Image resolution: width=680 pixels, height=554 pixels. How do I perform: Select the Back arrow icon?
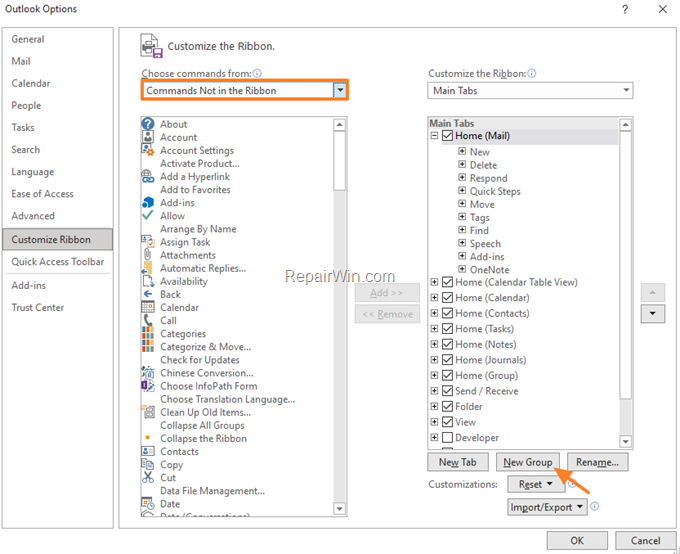148,294
